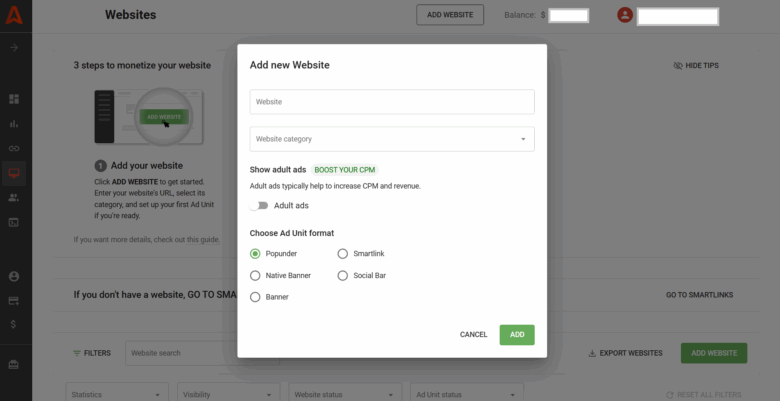Click RESET ALL FILTERS
Screen dimensions: 780x401
704,395
